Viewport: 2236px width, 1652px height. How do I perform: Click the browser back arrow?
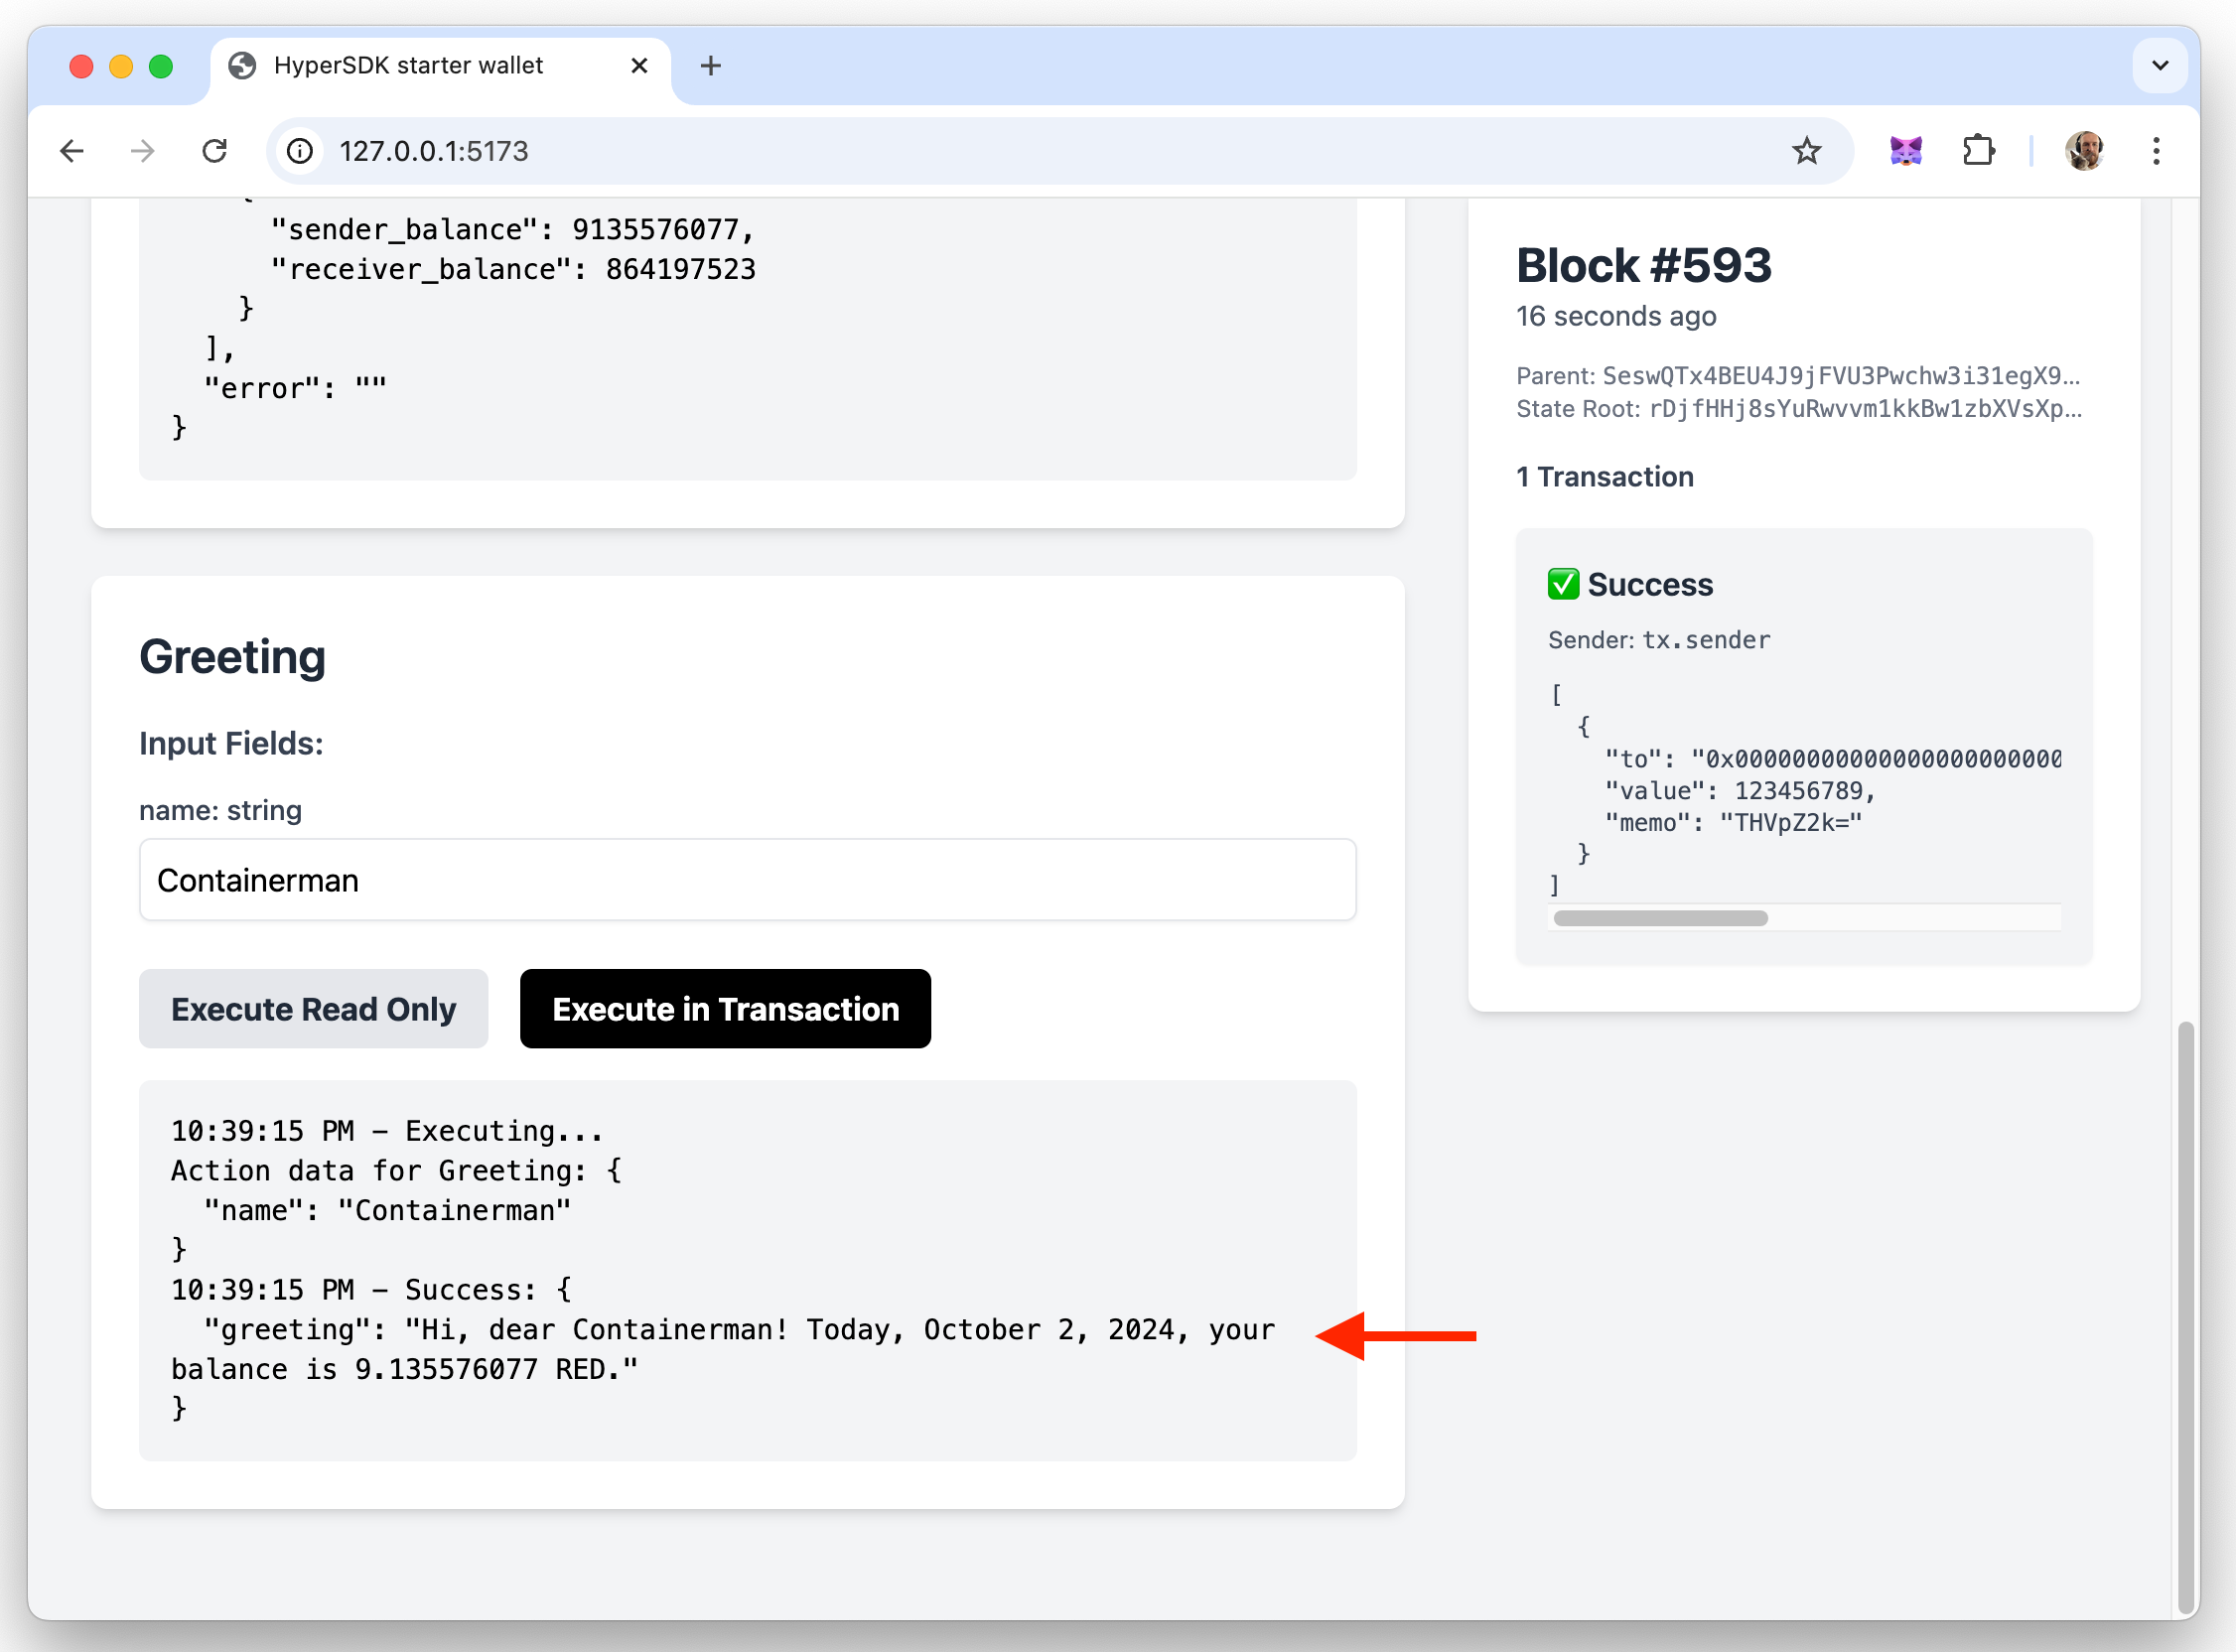(72, 151)
